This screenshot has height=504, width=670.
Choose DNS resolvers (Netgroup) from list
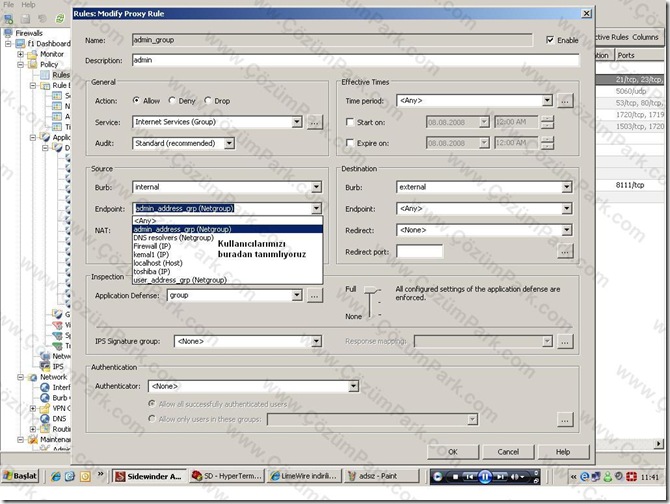click(228, 237)
